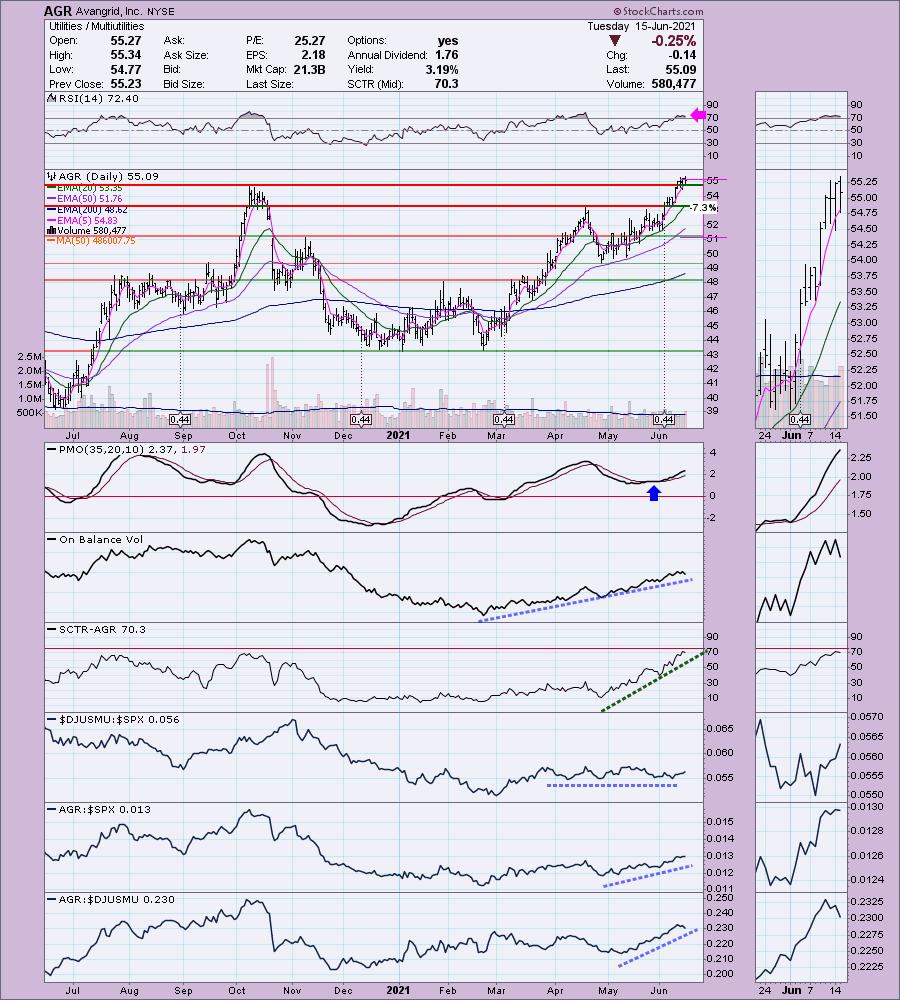Click the 2.5M volume axis label

pyautogui.click(x=30, y=357)
